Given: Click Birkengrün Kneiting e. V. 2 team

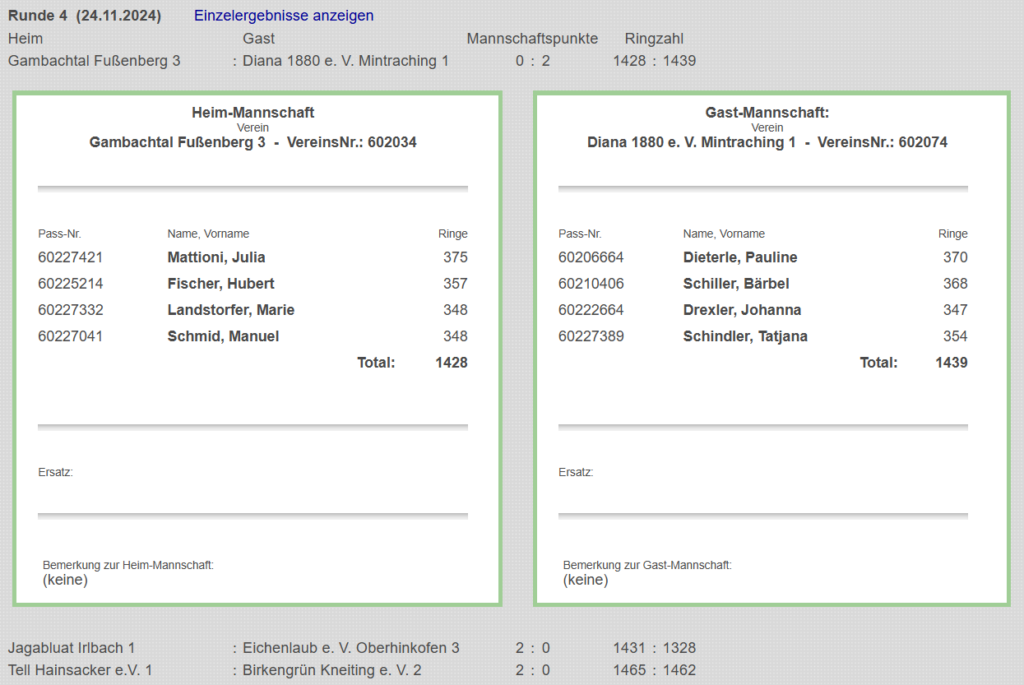Looking at the screenshot, I should [332, 670].
